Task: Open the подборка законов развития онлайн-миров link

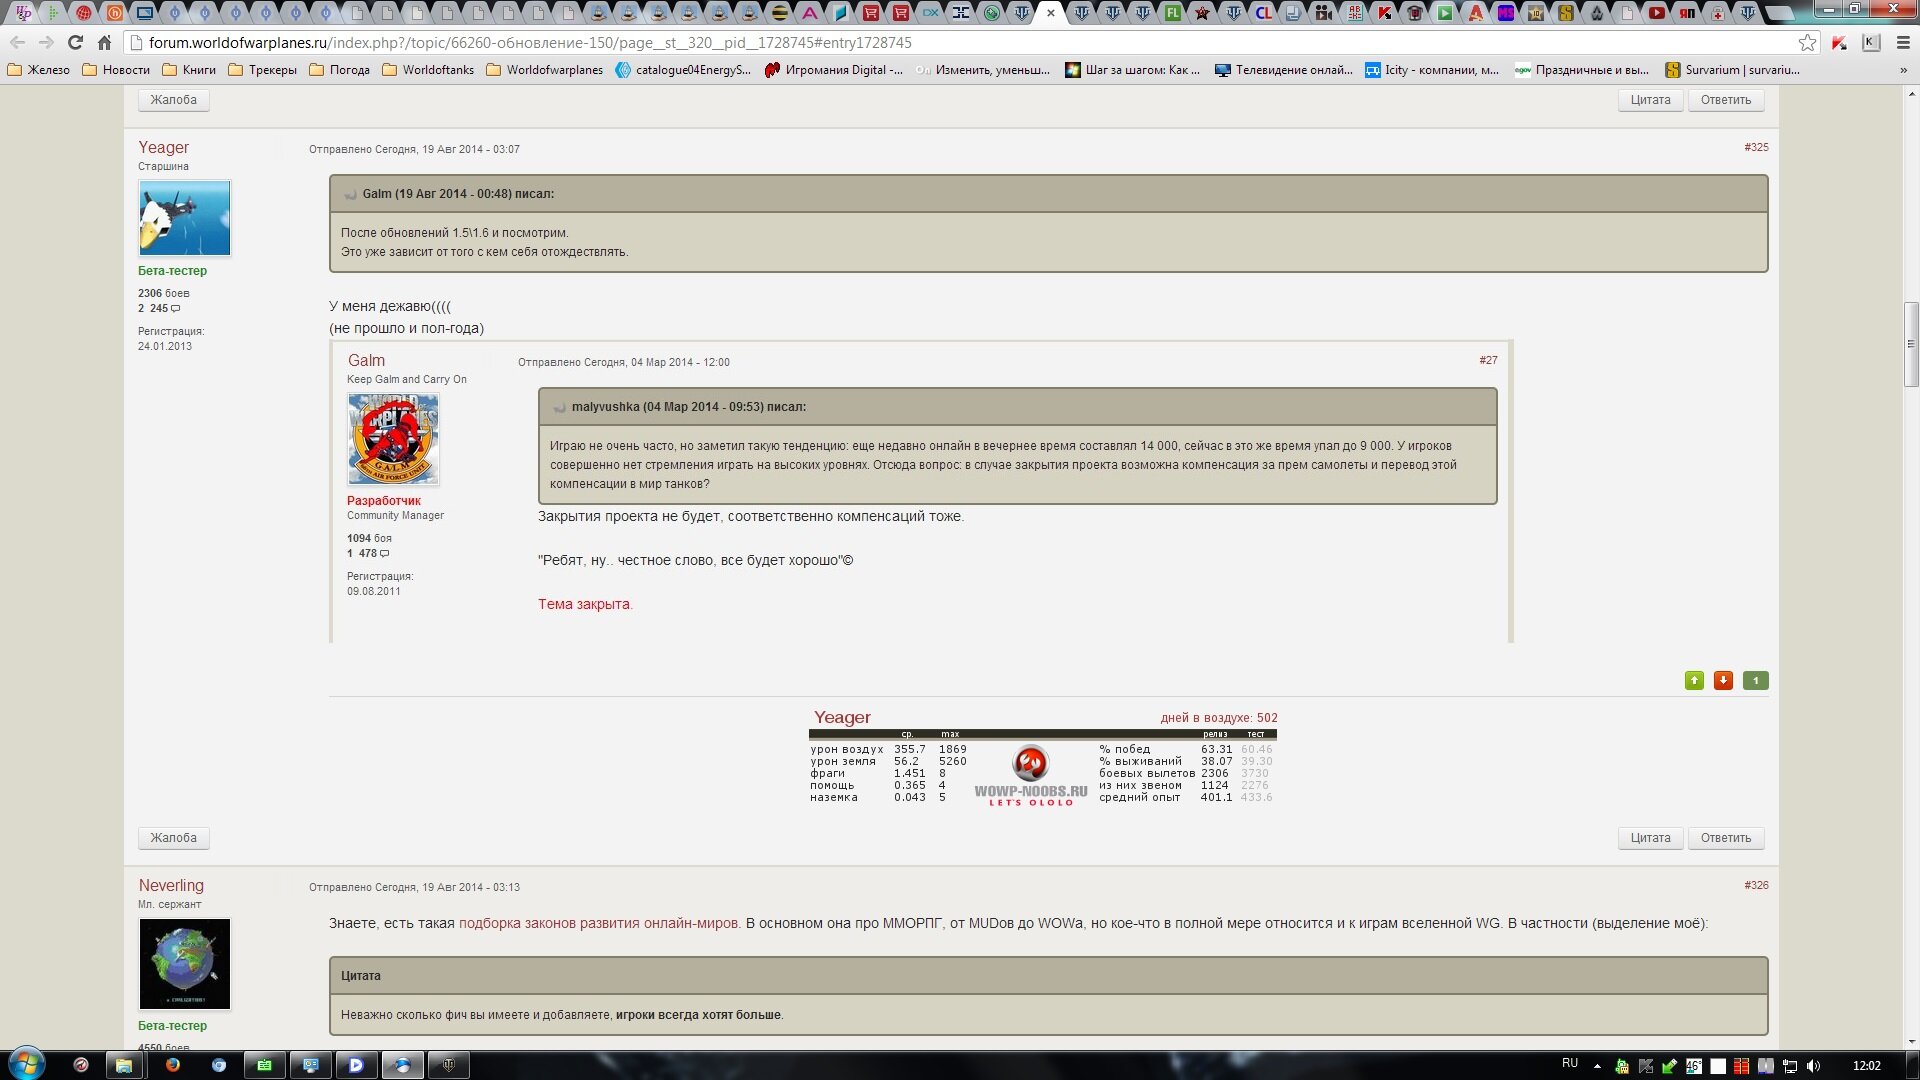Action: [598, 923]
